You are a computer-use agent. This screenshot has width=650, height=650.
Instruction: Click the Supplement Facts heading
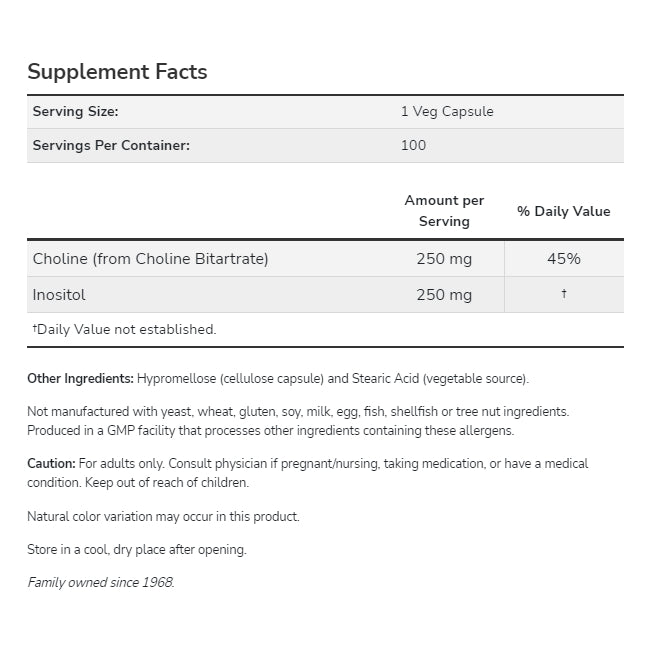(117, 72)
